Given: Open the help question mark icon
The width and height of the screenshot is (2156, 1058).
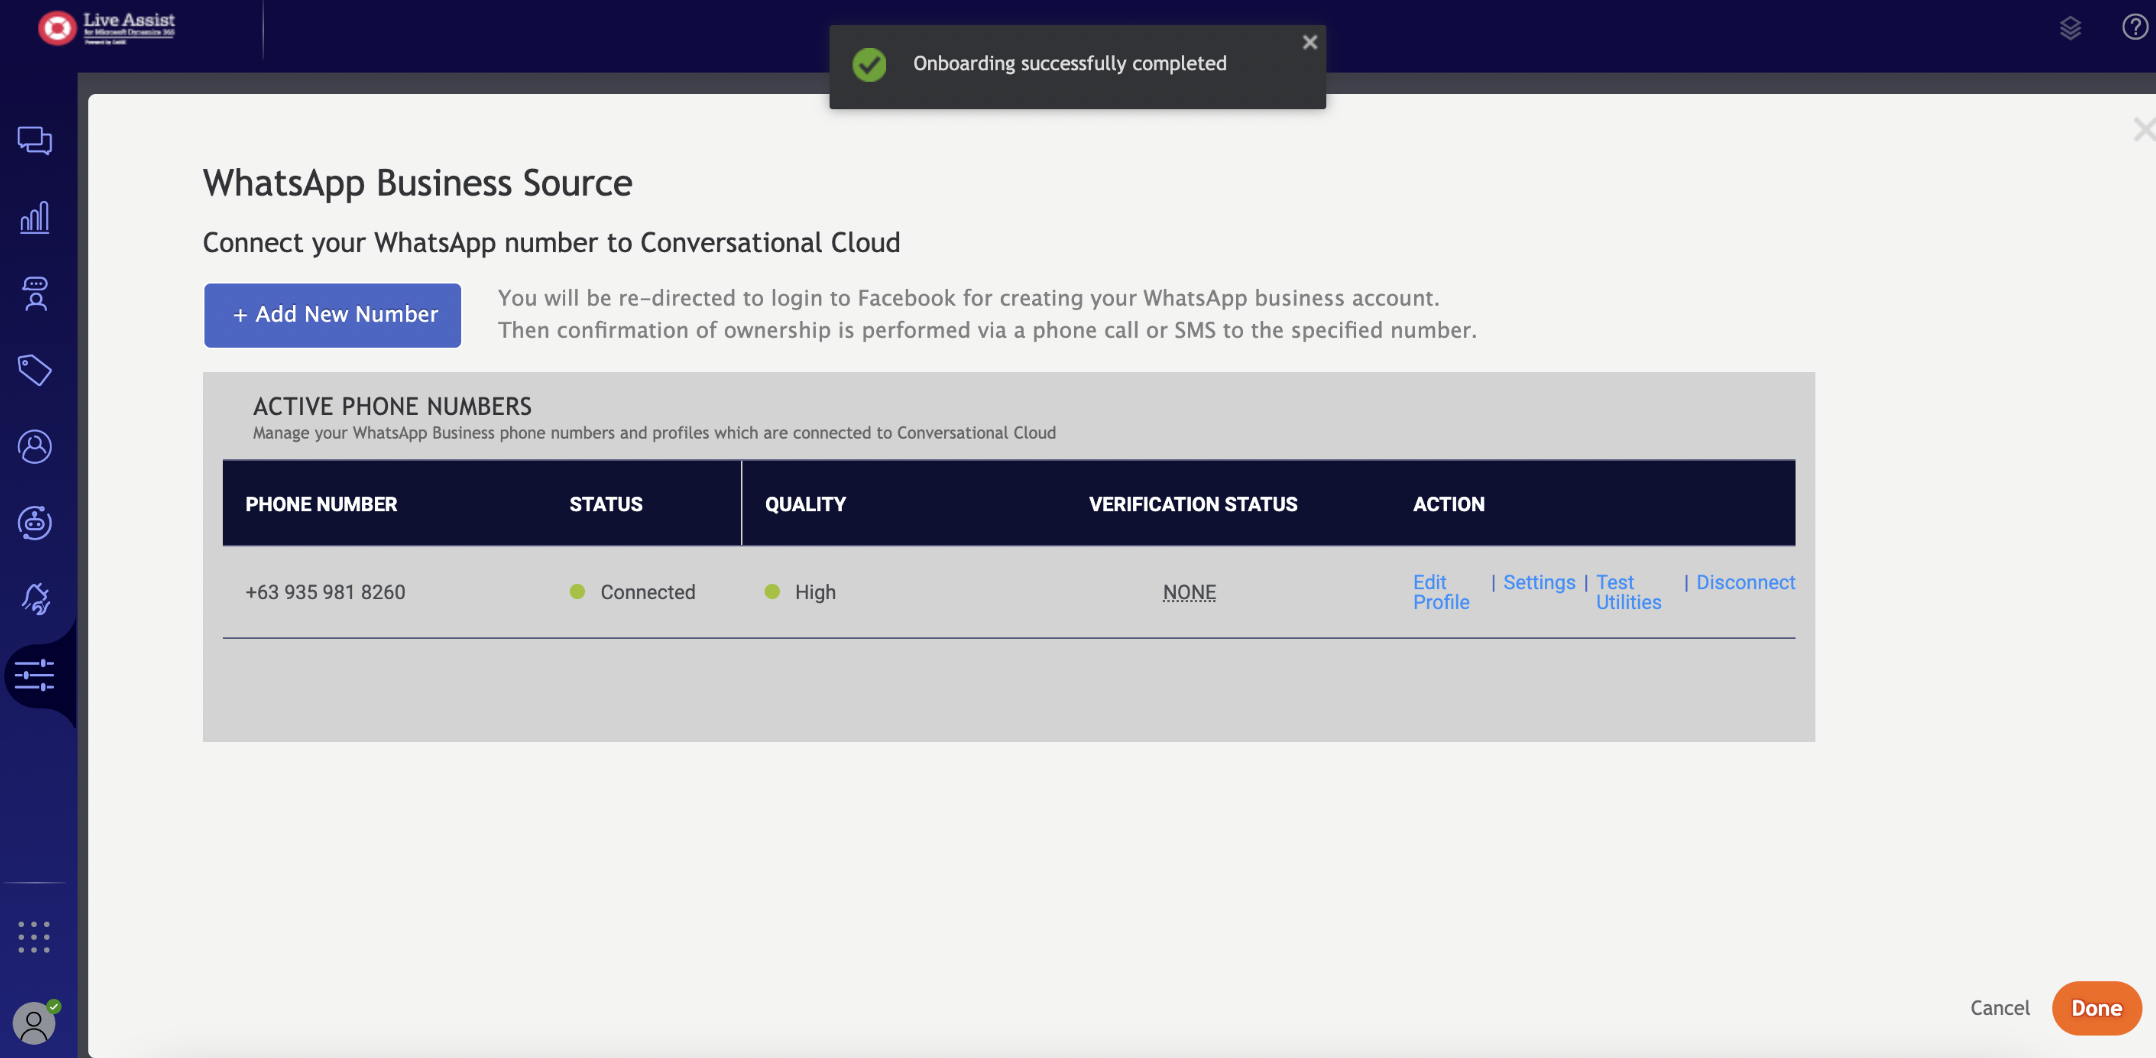Looking at the screenshot, I should 2135,27.
